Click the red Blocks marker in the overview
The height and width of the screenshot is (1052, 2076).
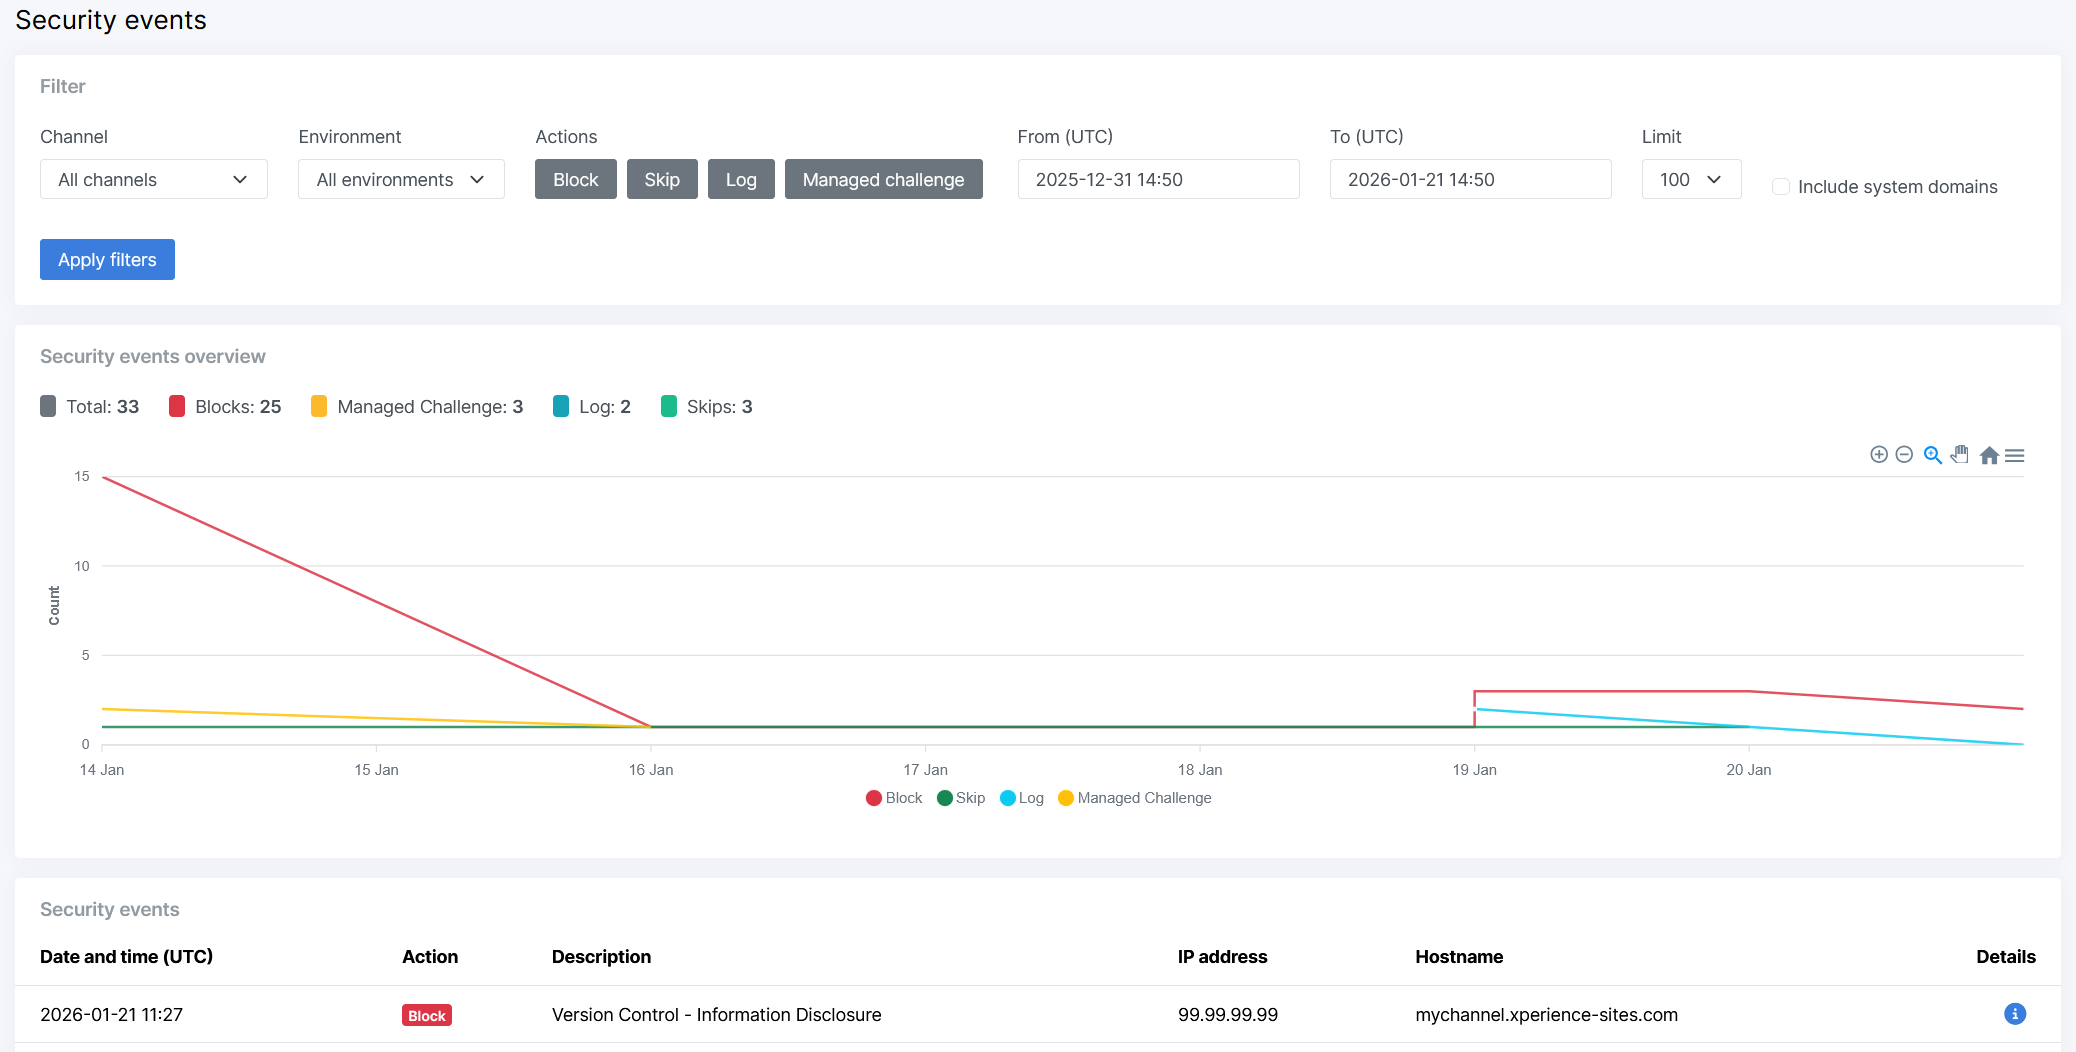[176, 406]
